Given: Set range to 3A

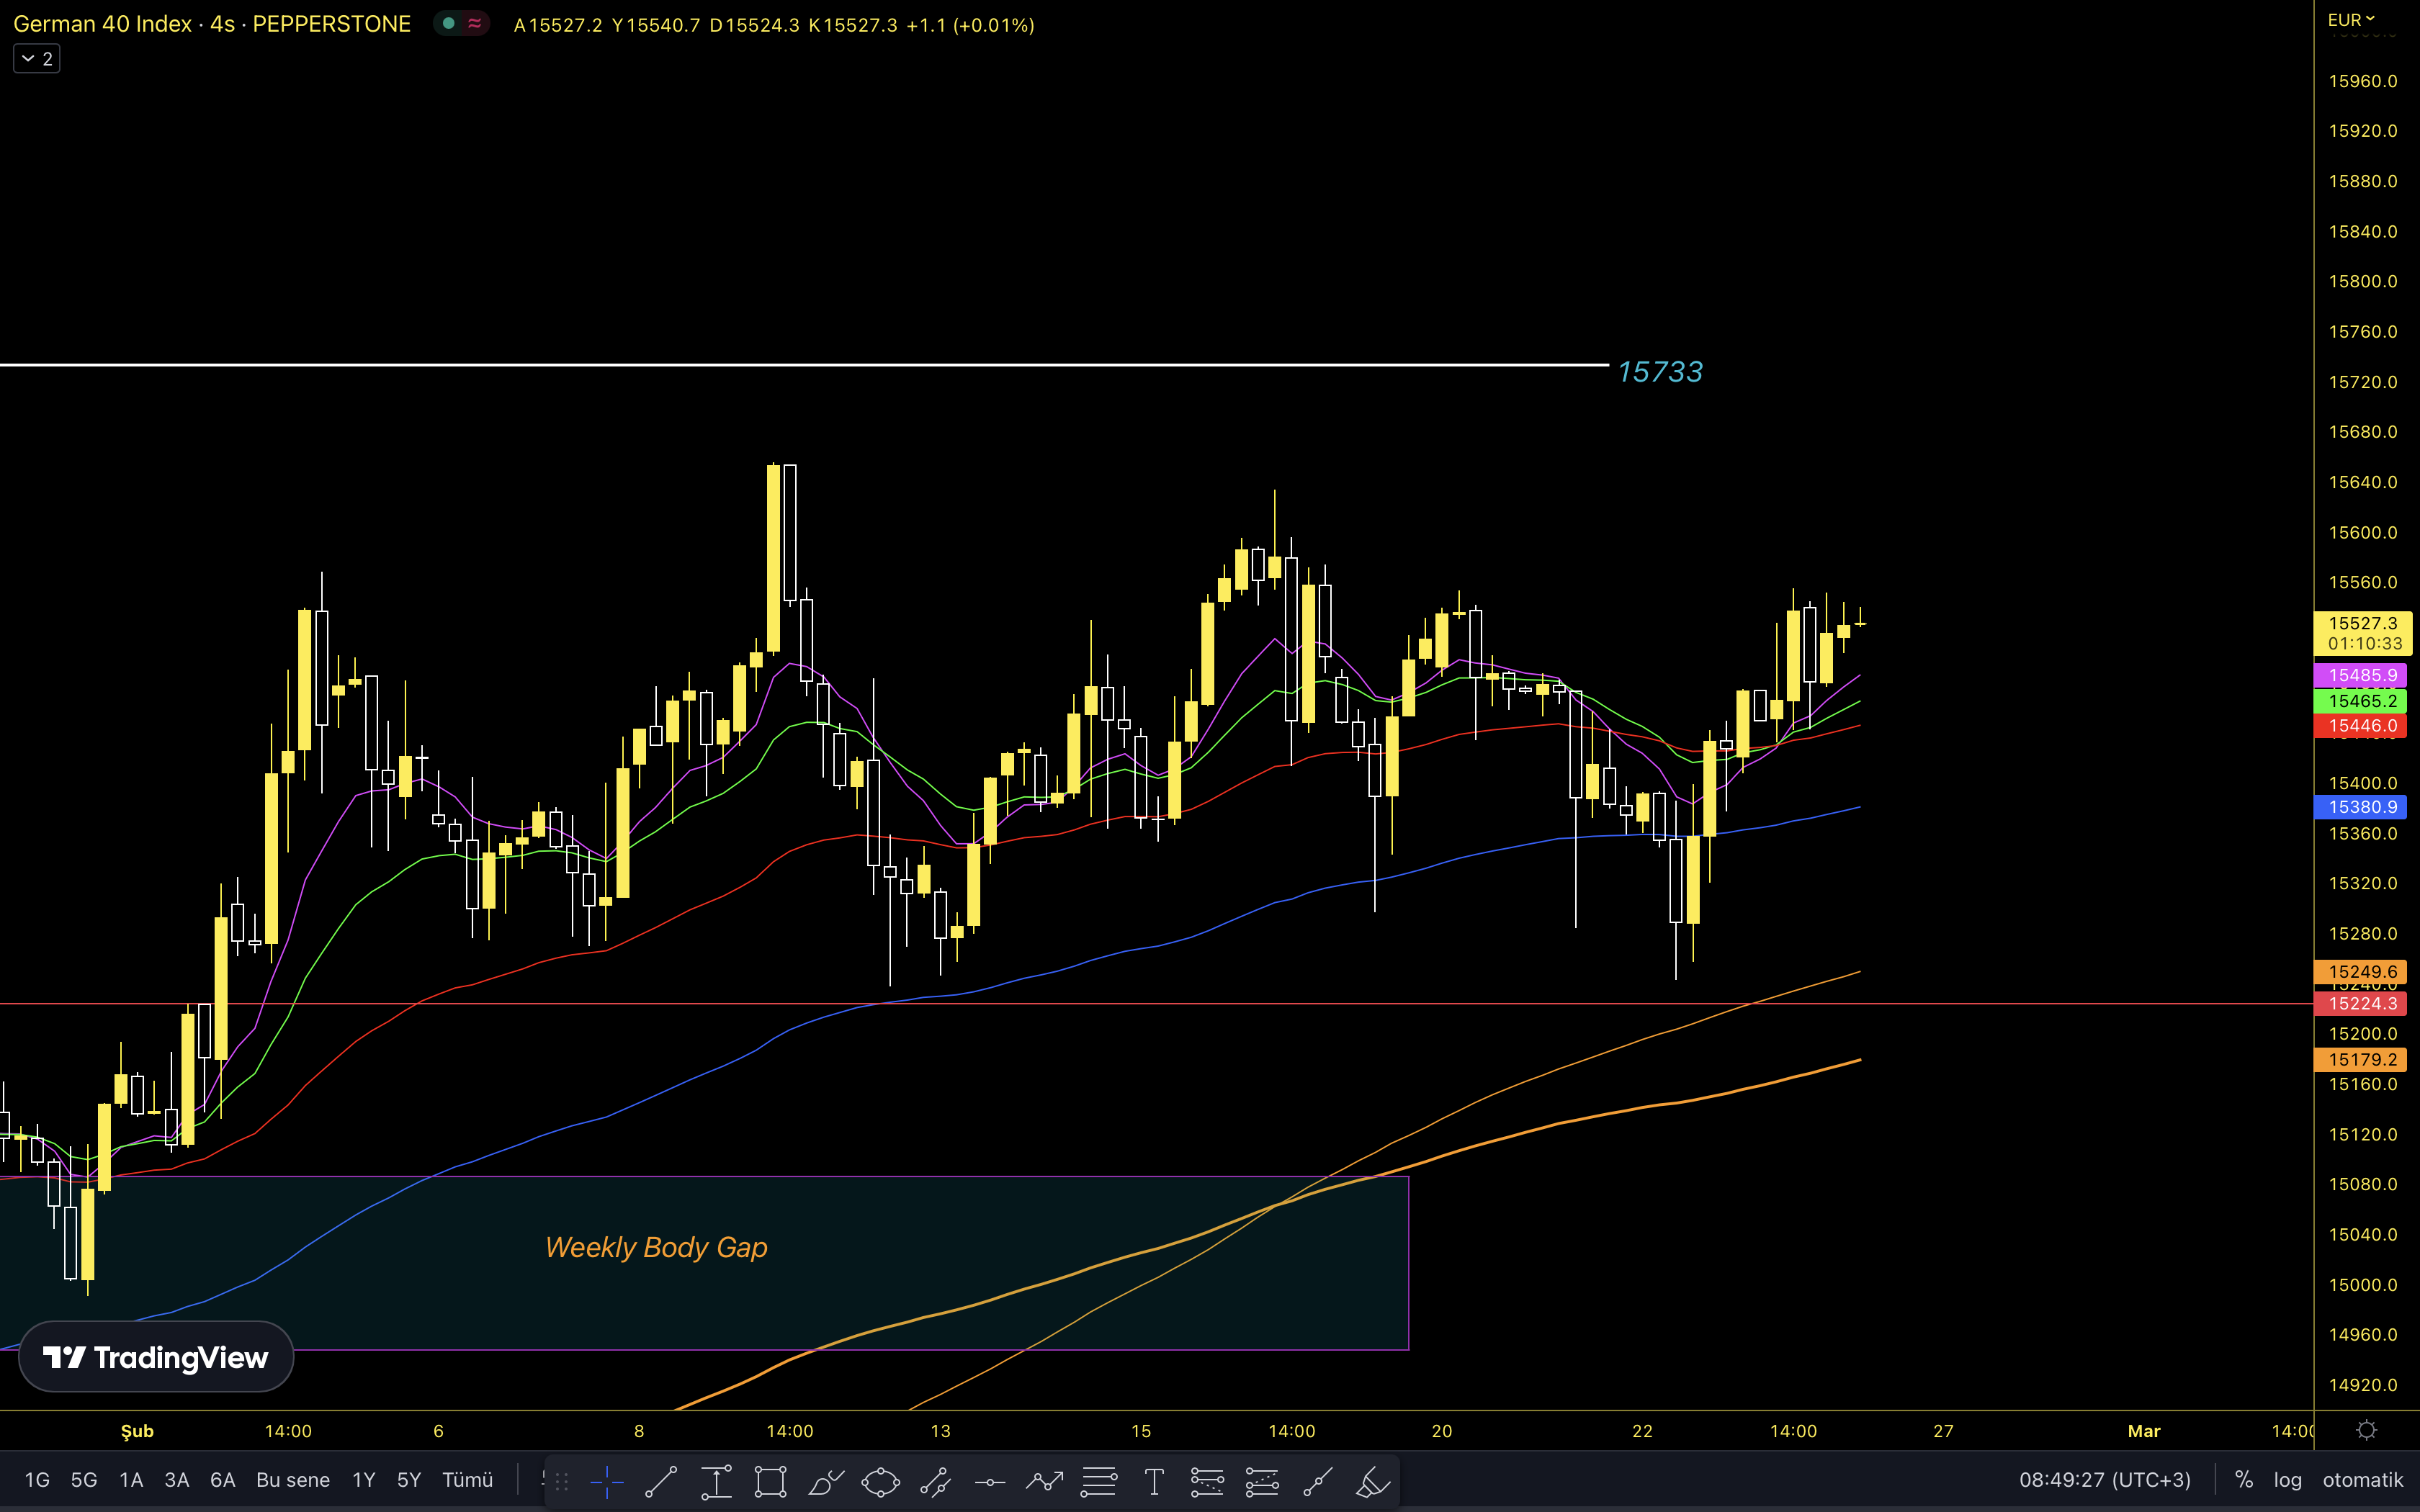Looking at the screenshot, I should tap(177, 1480).
